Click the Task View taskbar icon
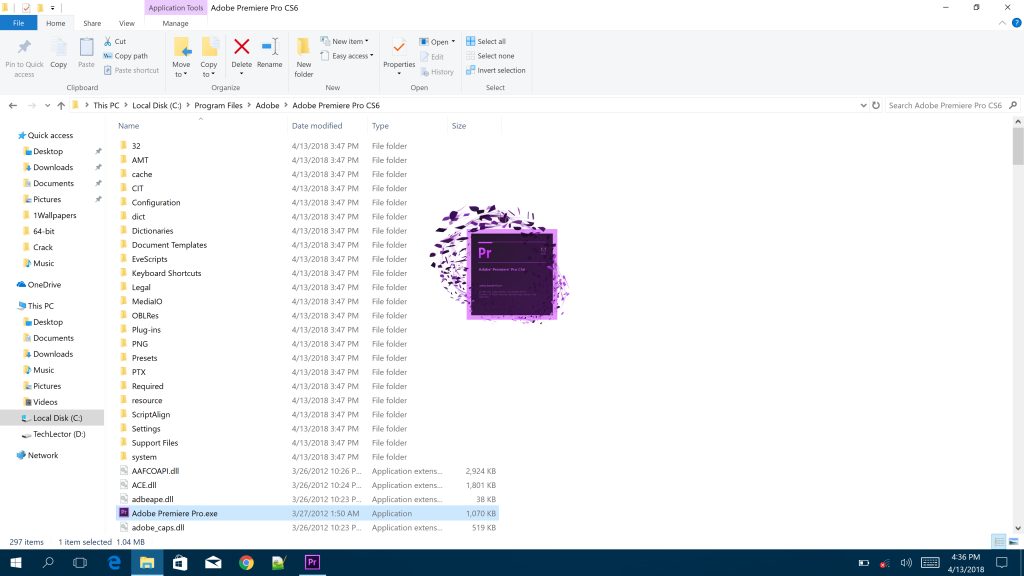 click(x=80, y=562)
